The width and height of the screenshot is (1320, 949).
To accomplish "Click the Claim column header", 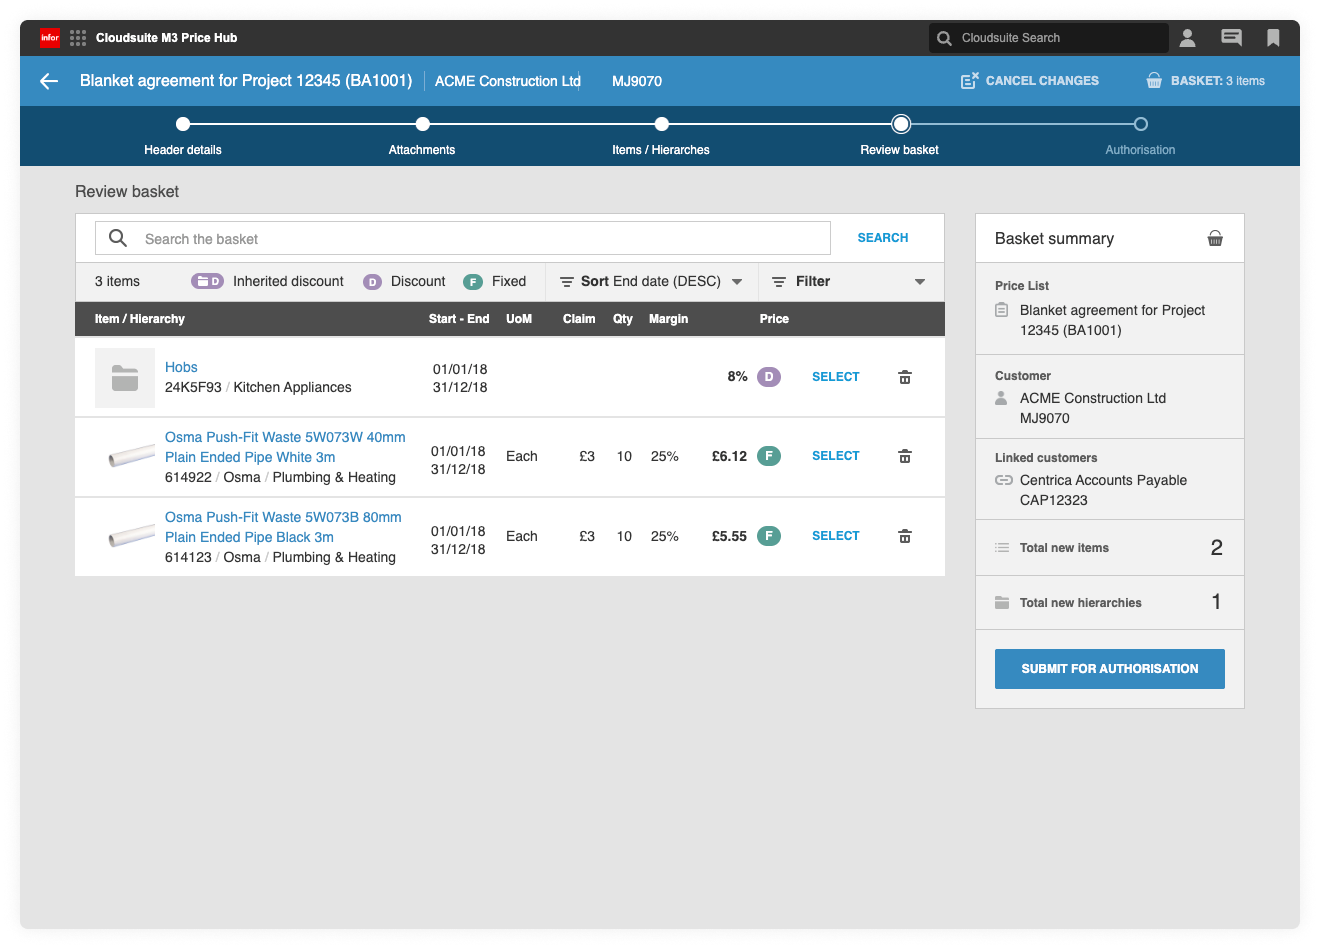I will tap(579, 319).
